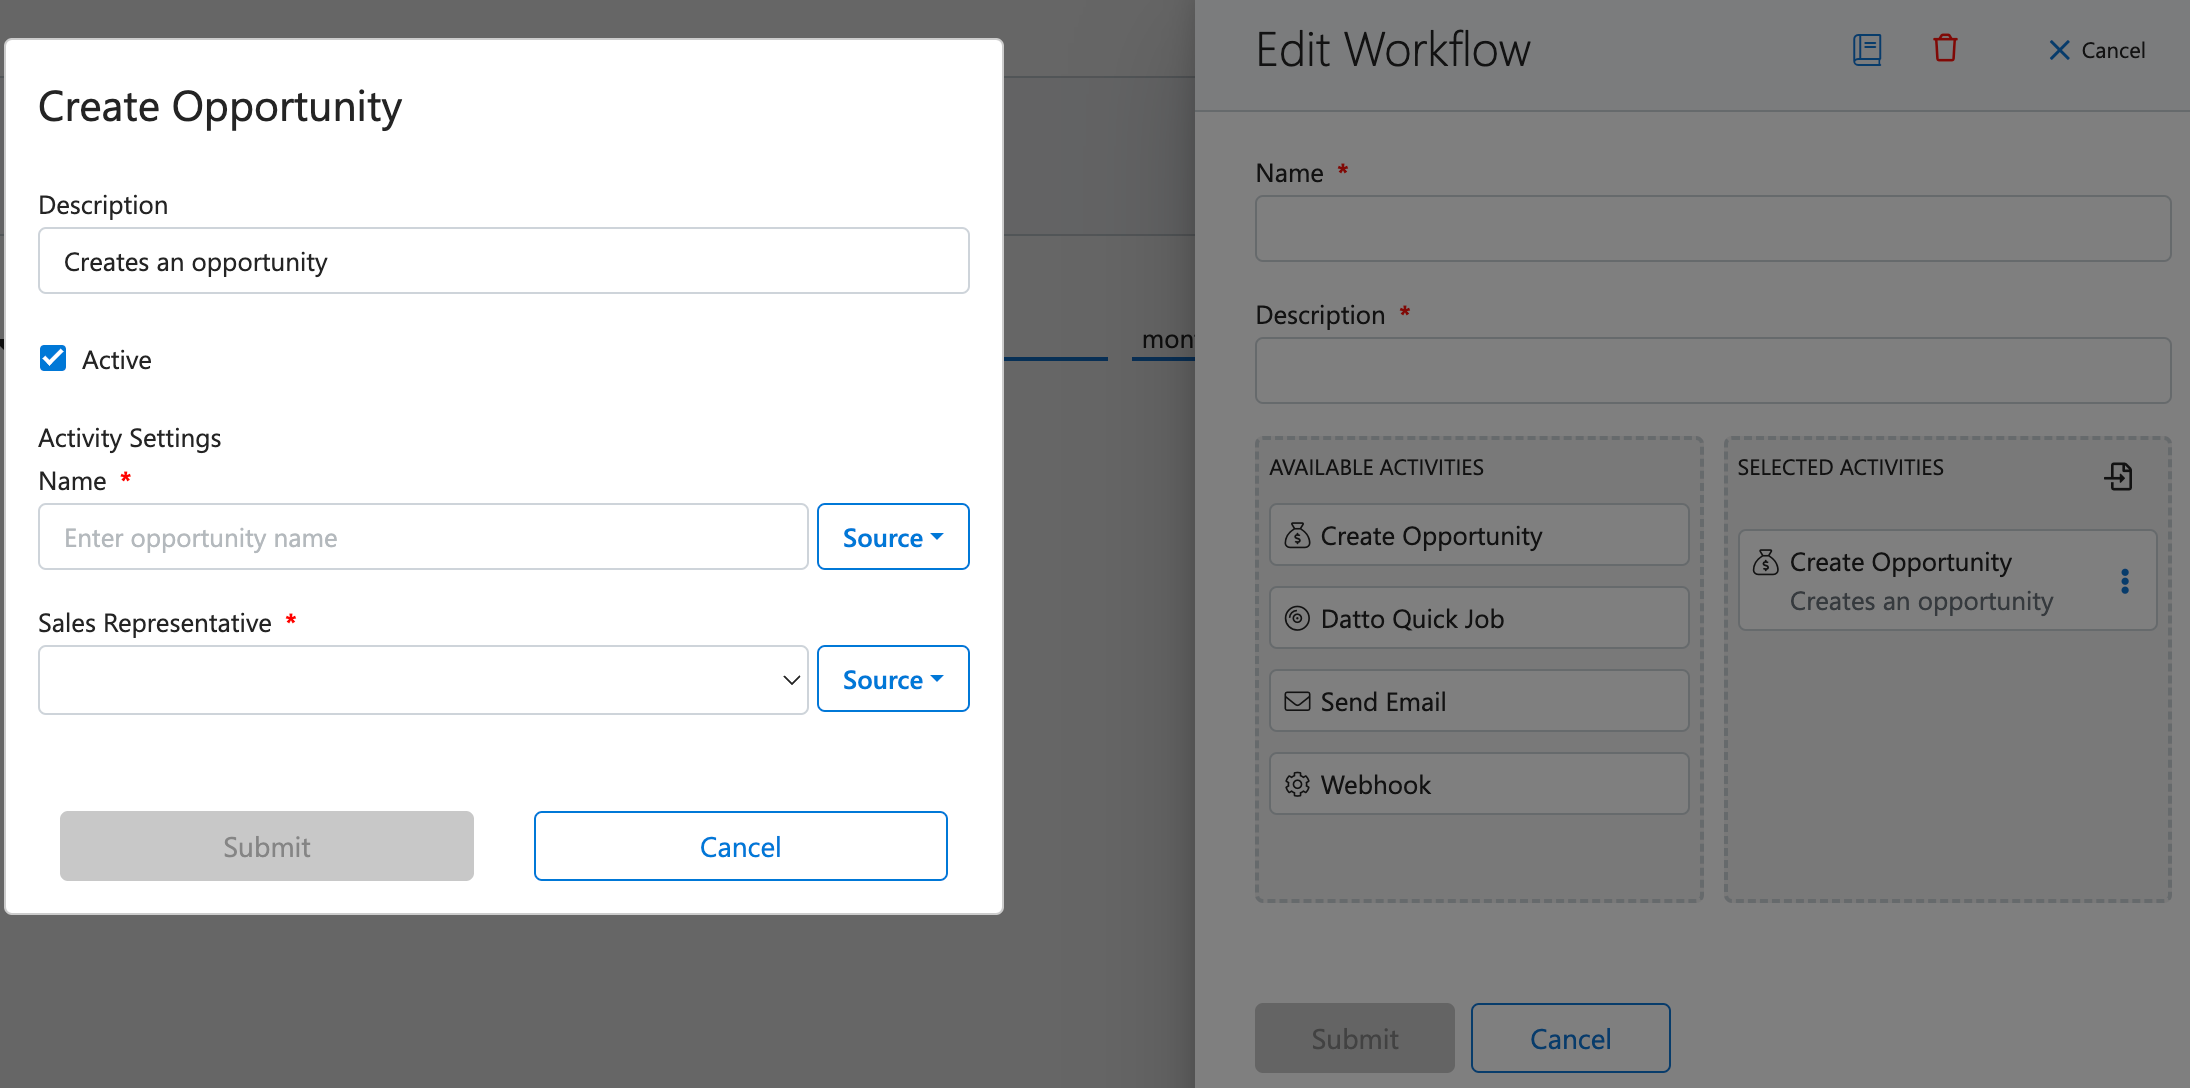
Task: Click the Activity Settings heading
Action: coord(130,438)
